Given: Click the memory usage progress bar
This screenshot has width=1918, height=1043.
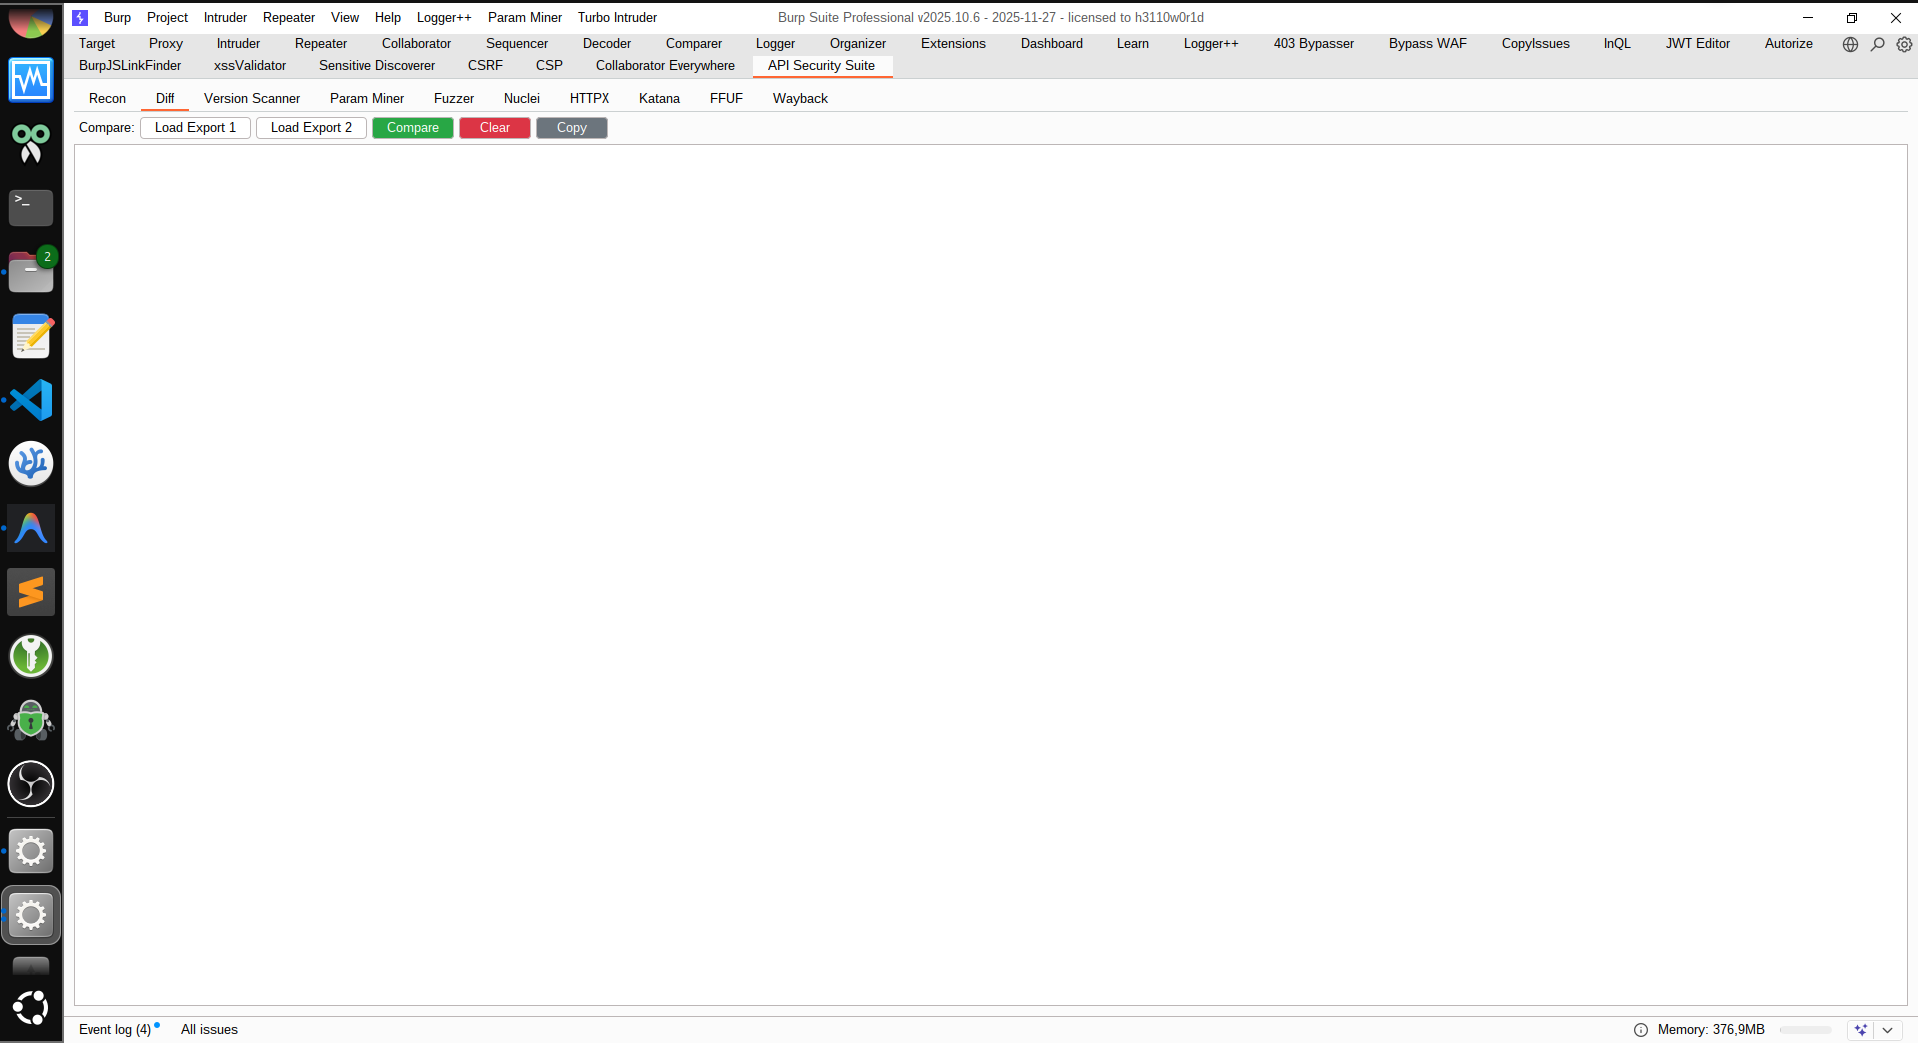Looking at the screenshot, I should pyautogui.click(x=1806, y=1030).
